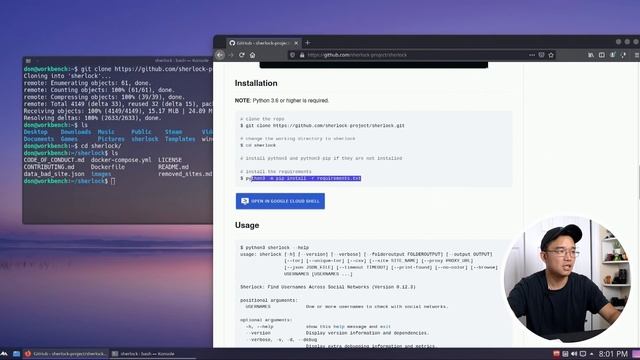Switch to Firefox GitHub taskbar entry
This screenshot has width=640, height=360.
pos(65,353)
